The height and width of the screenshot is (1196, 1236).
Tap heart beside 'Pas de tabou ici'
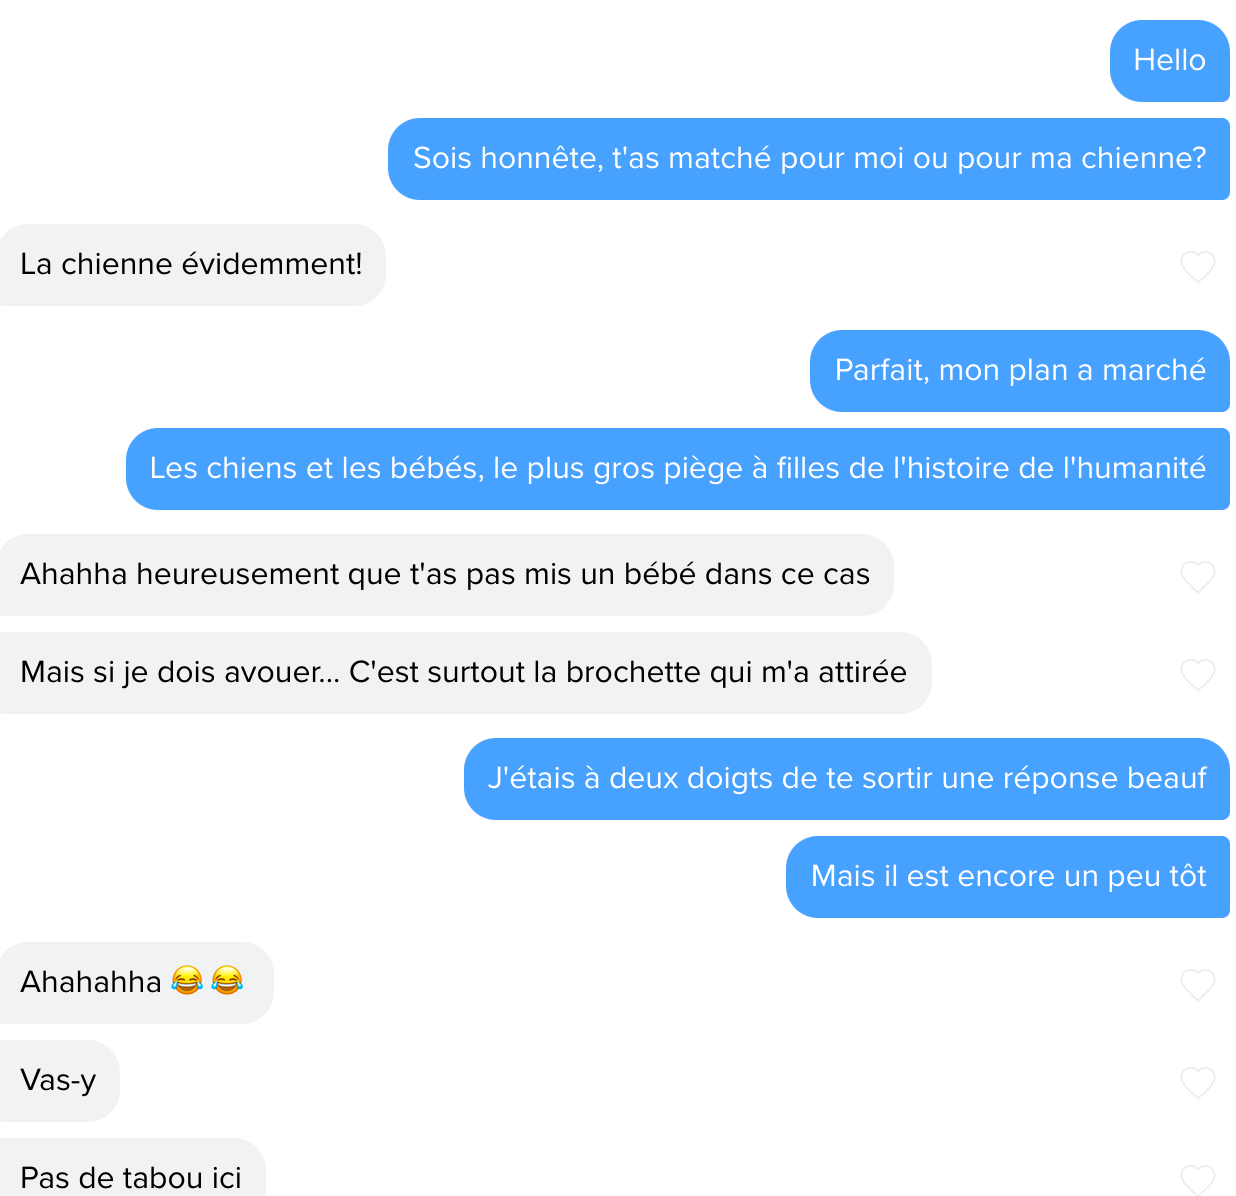1197,1180
